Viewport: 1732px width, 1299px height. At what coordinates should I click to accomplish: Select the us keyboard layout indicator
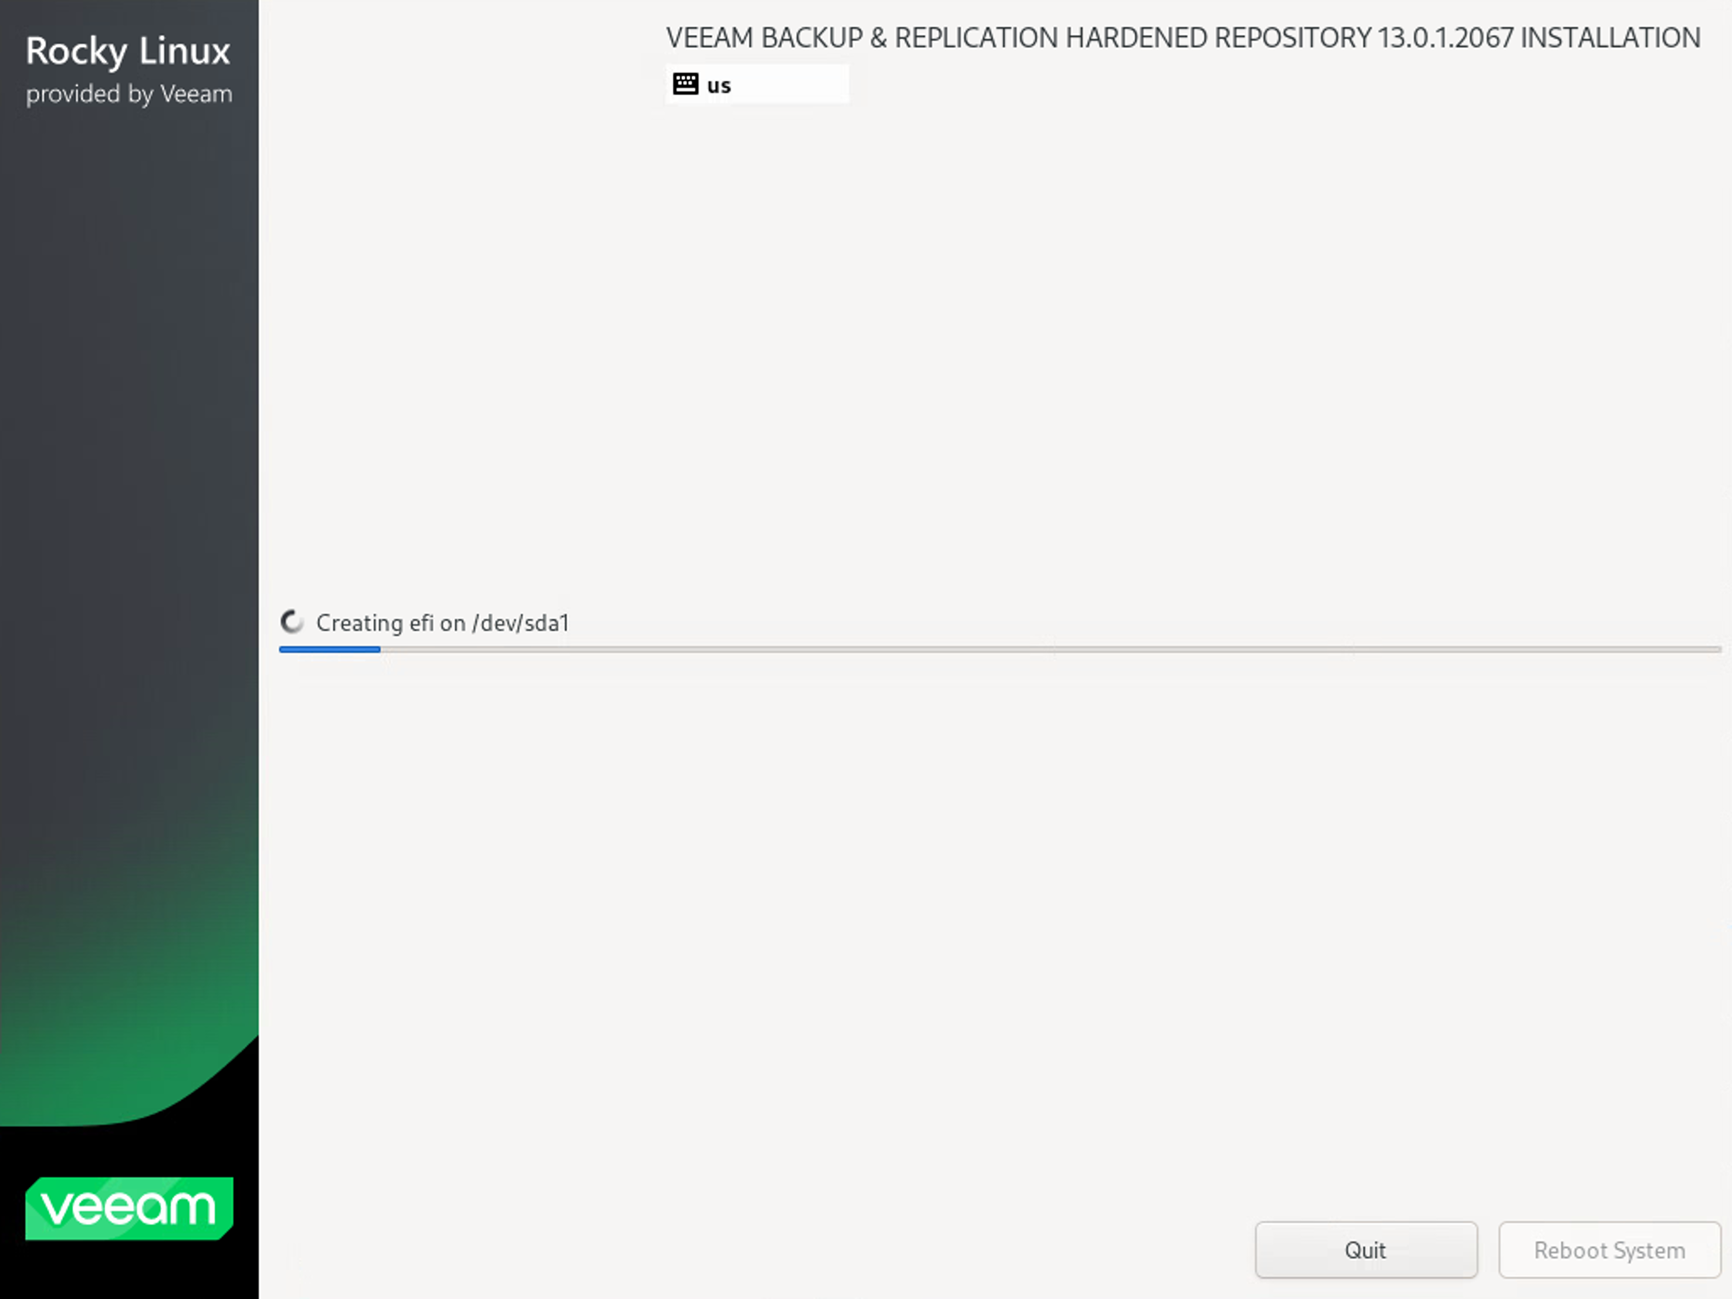tap(719, 85)
